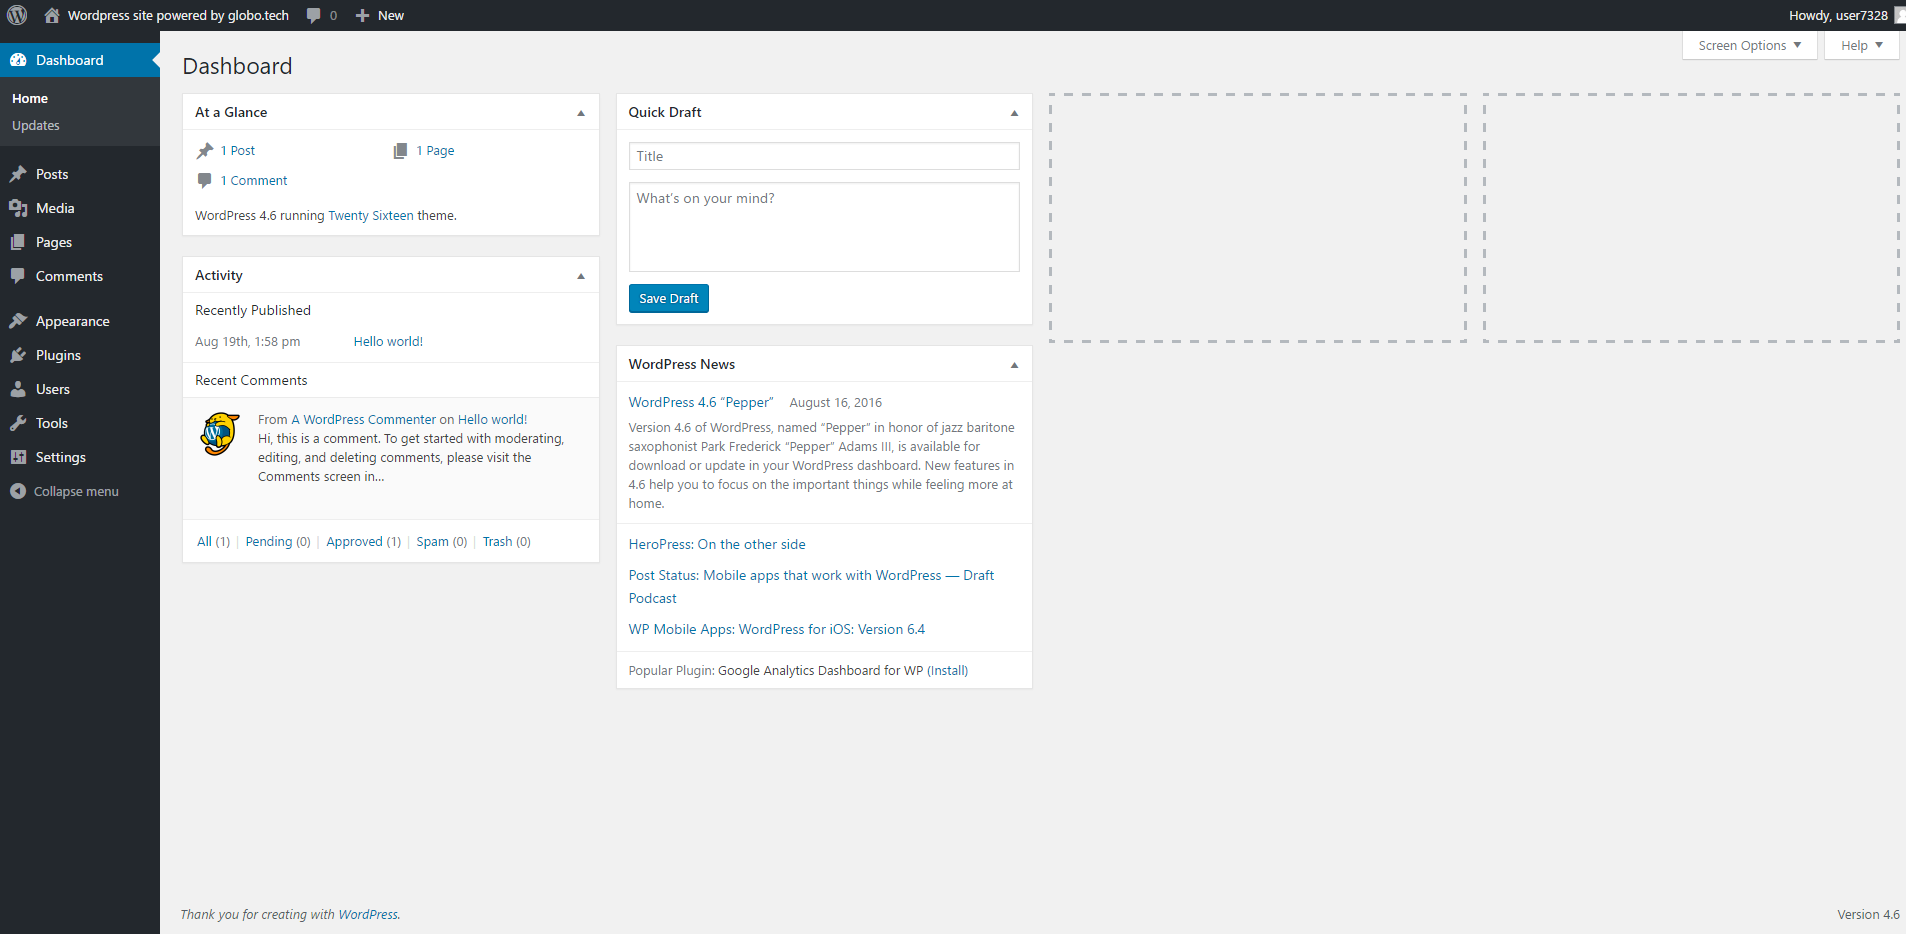Screen dimensions: 1906x934
Task: Click the WordPress link in footer
Action: click(x=368, y=914)
